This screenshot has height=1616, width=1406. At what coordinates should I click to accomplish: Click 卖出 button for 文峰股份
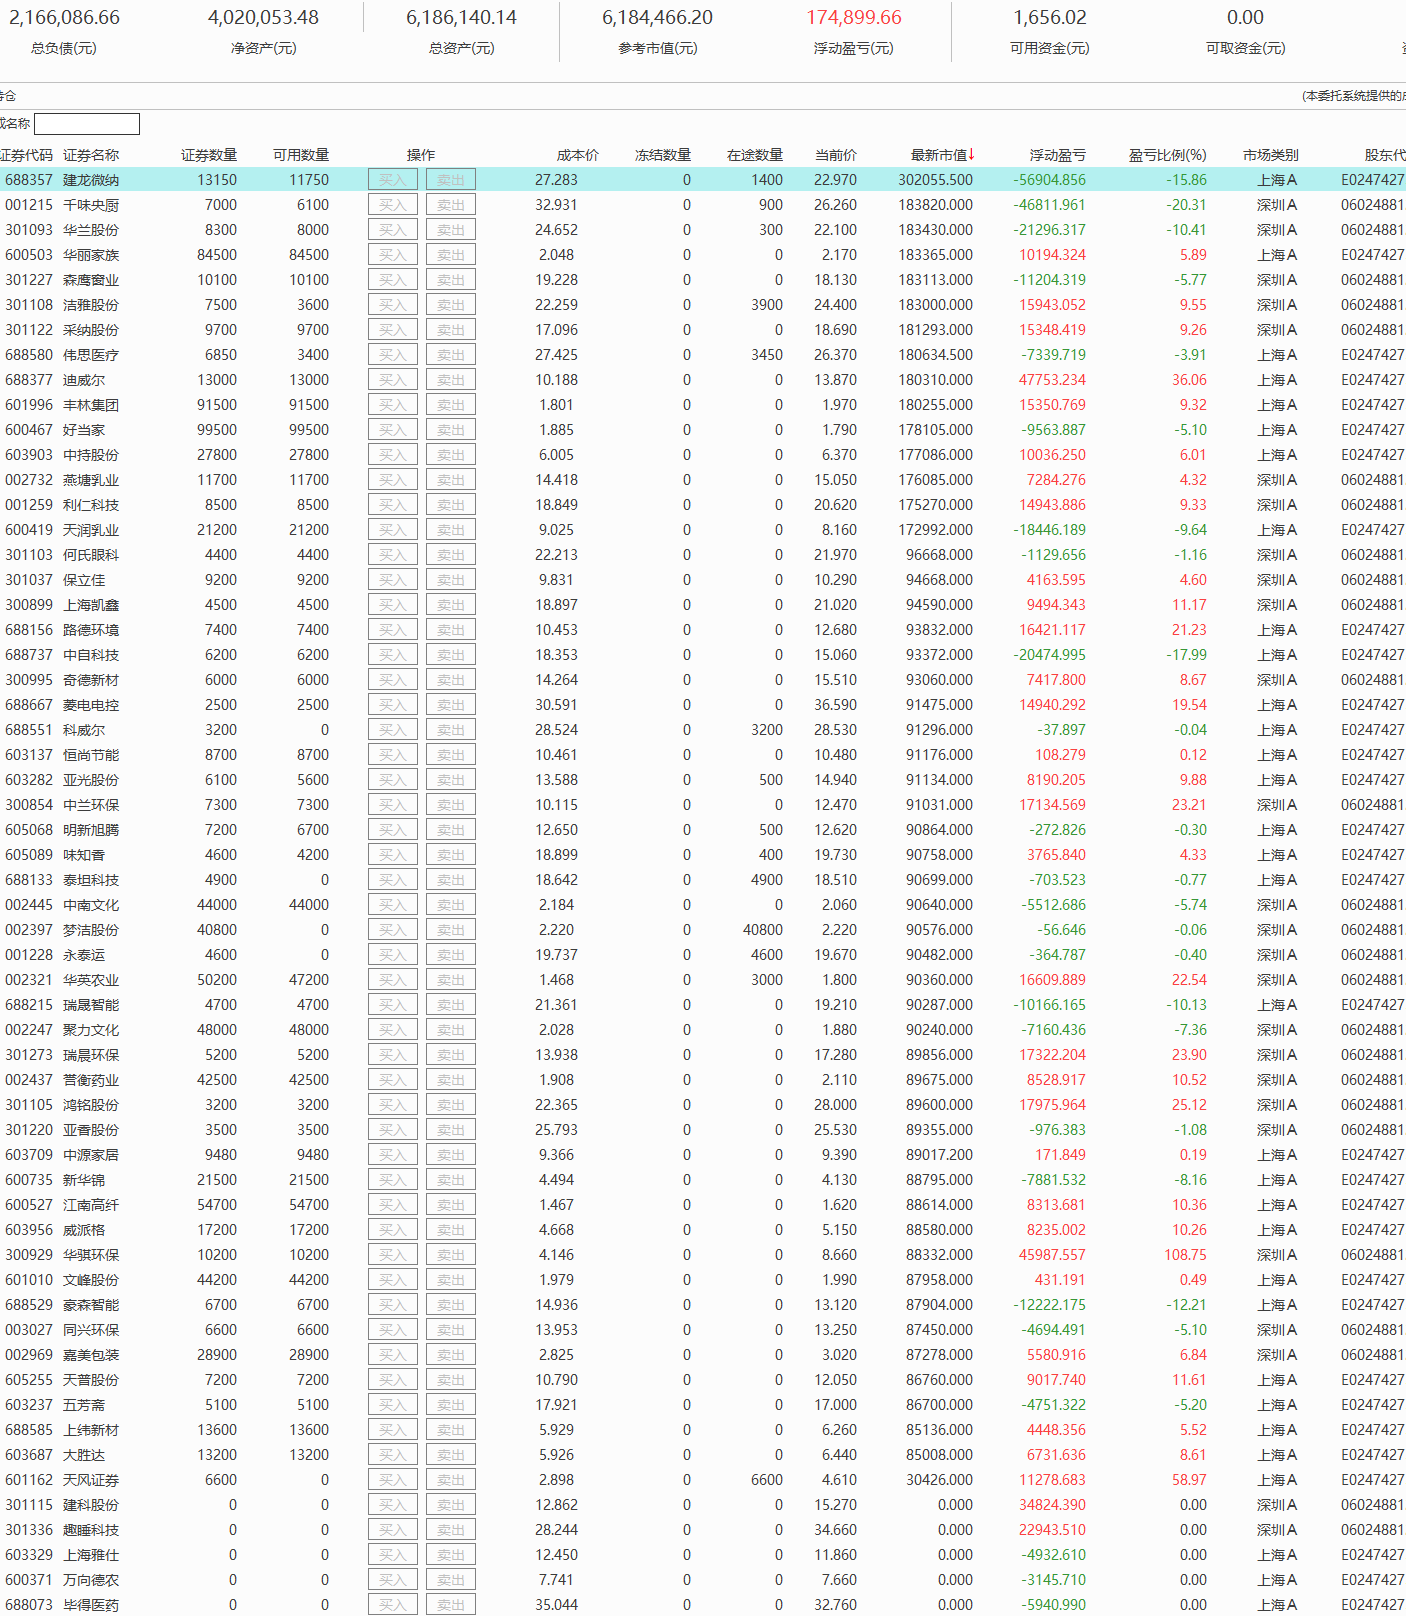(451, 1280)
